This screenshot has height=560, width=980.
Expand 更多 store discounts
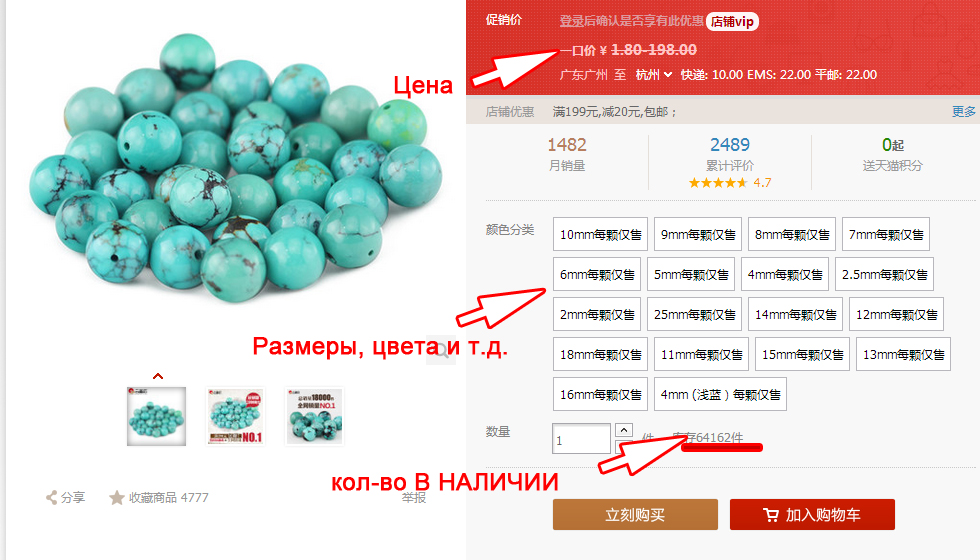(x=963, y=111)
